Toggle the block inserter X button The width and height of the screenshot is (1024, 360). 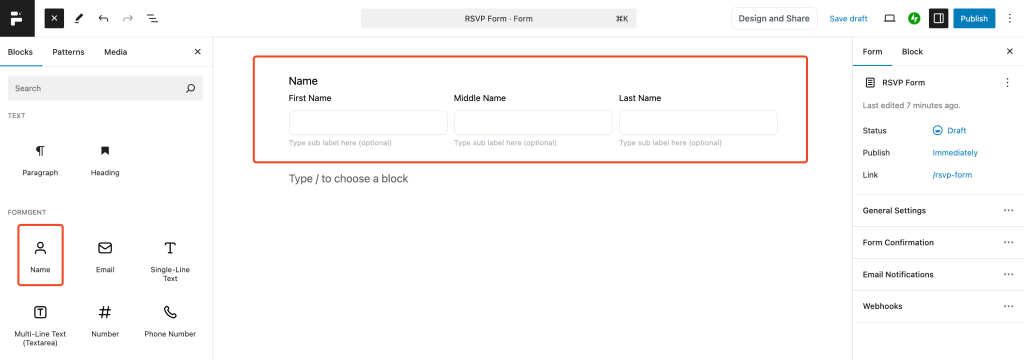pyautogui.click(x=54, y=18)
